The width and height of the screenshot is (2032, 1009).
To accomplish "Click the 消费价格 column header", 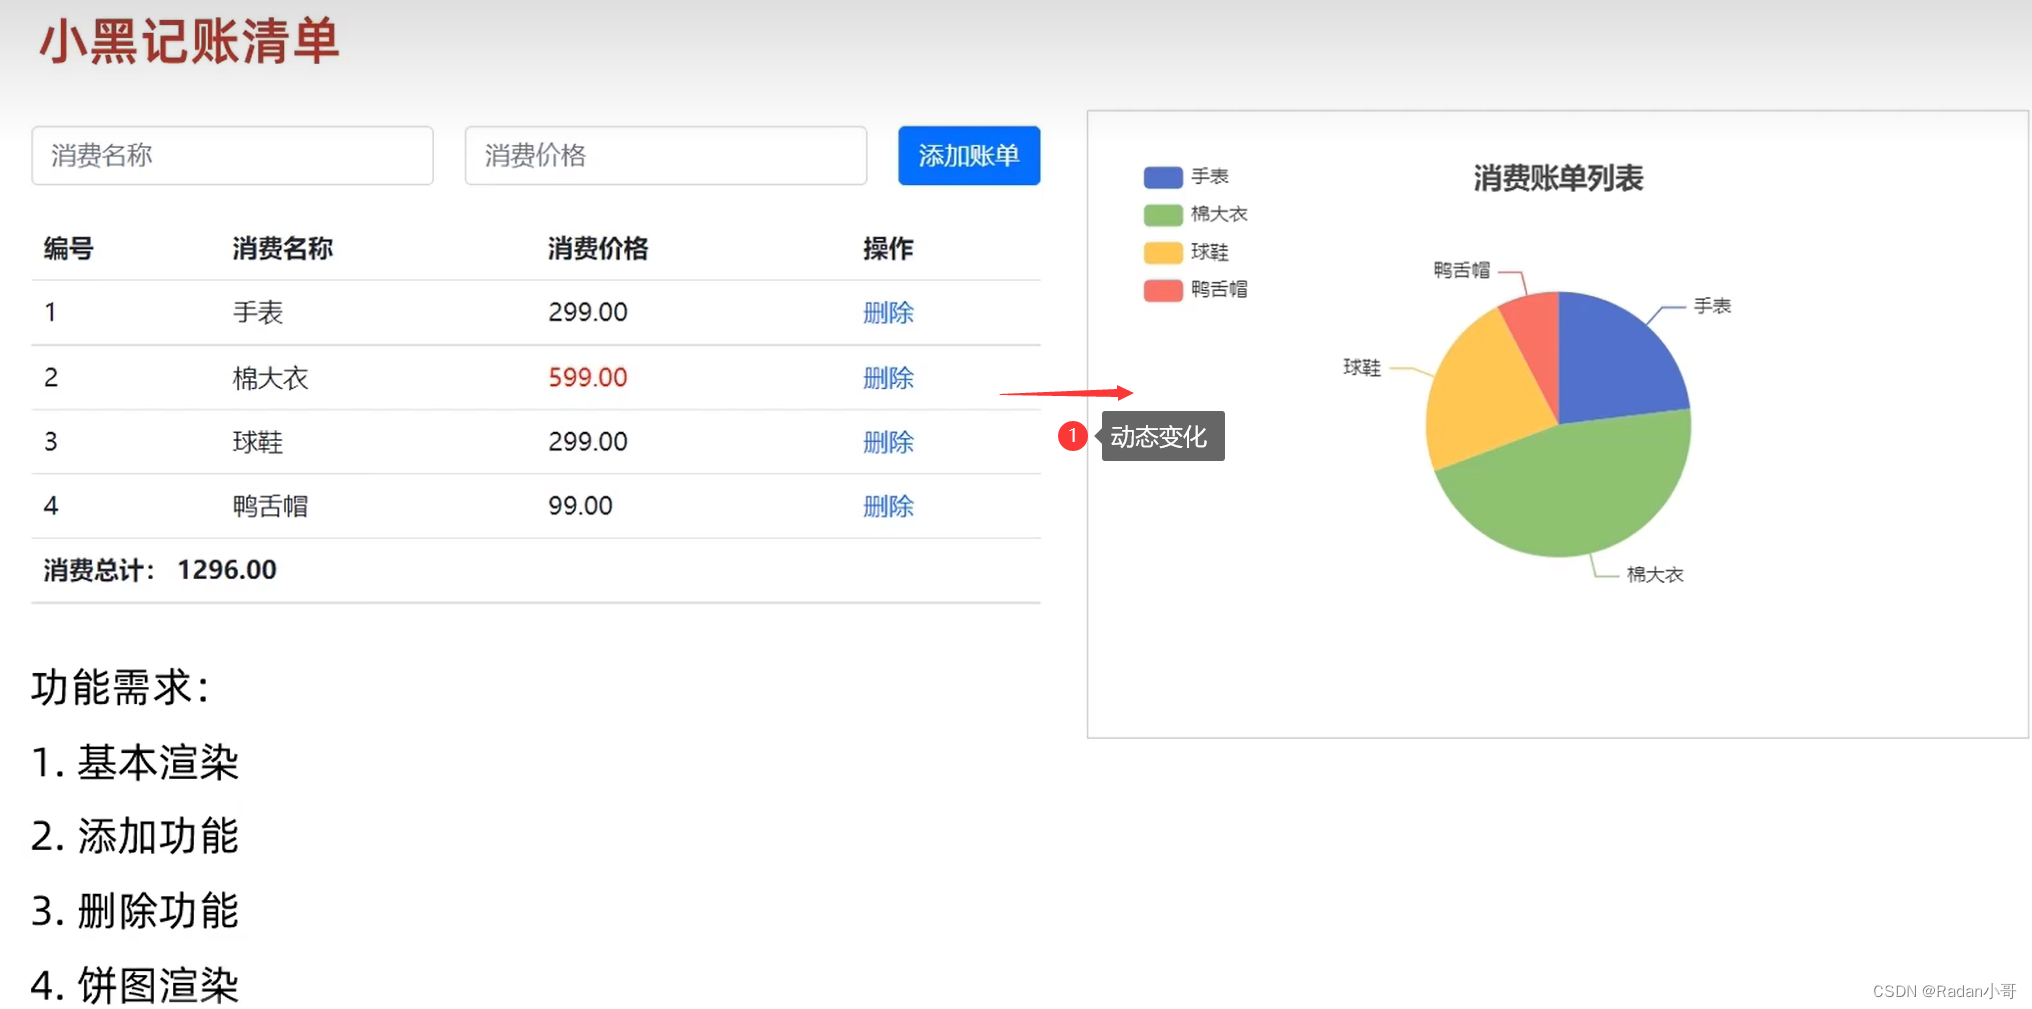I will [598, 249].
